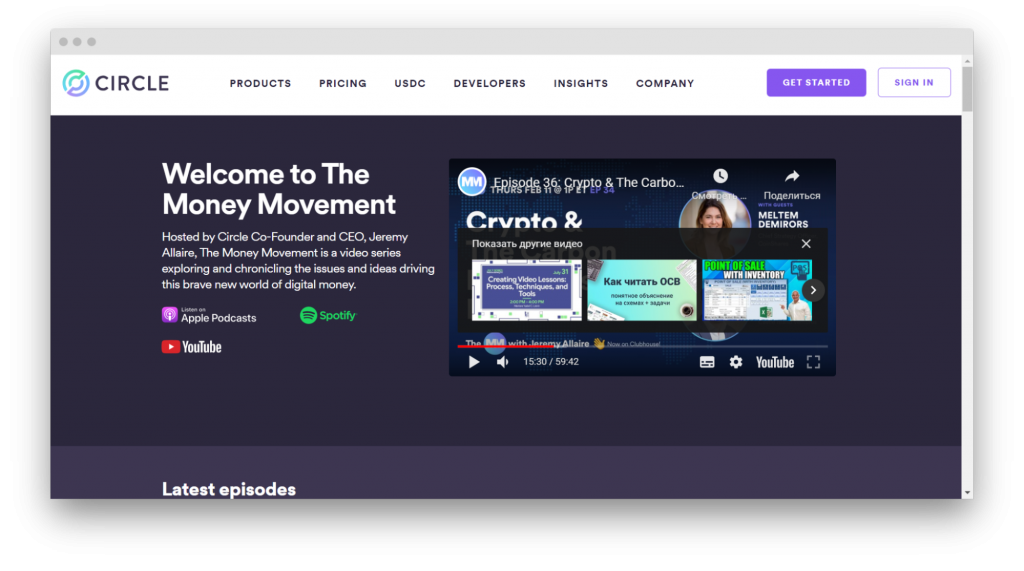Click the Get Started button
1024x571 pixels.
click(x=816, y=82)
